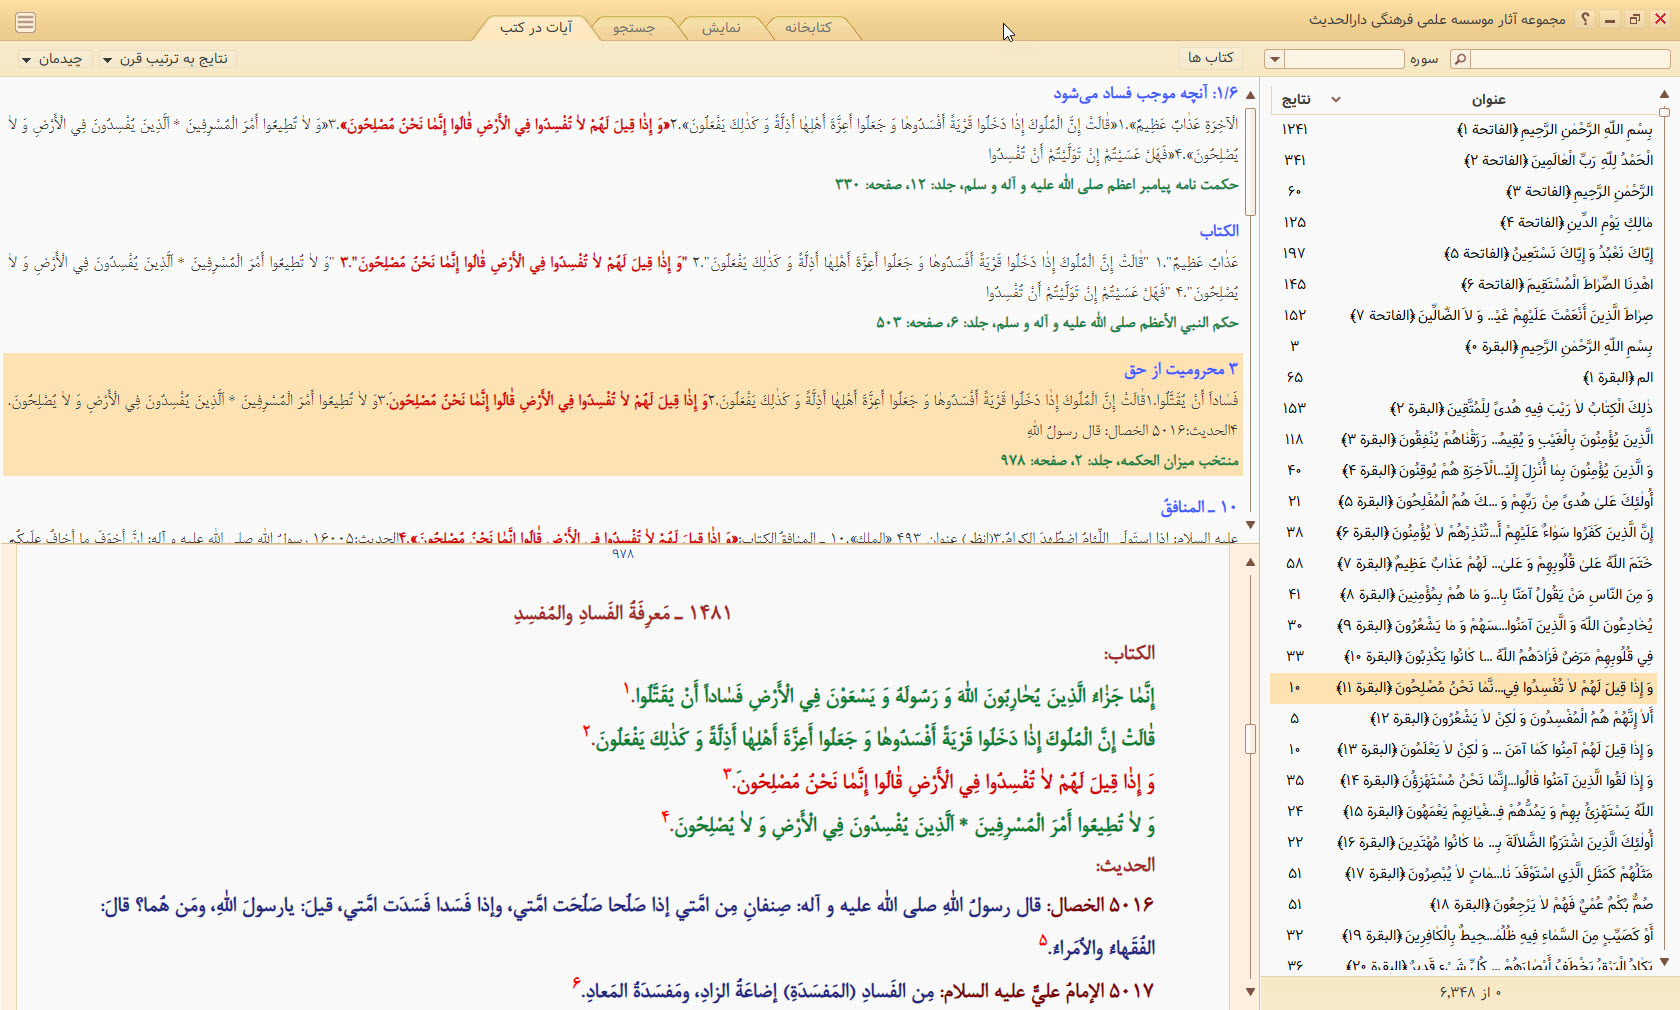
Task: Open the hamburger main menu
Action: click(x=26, y=22)
